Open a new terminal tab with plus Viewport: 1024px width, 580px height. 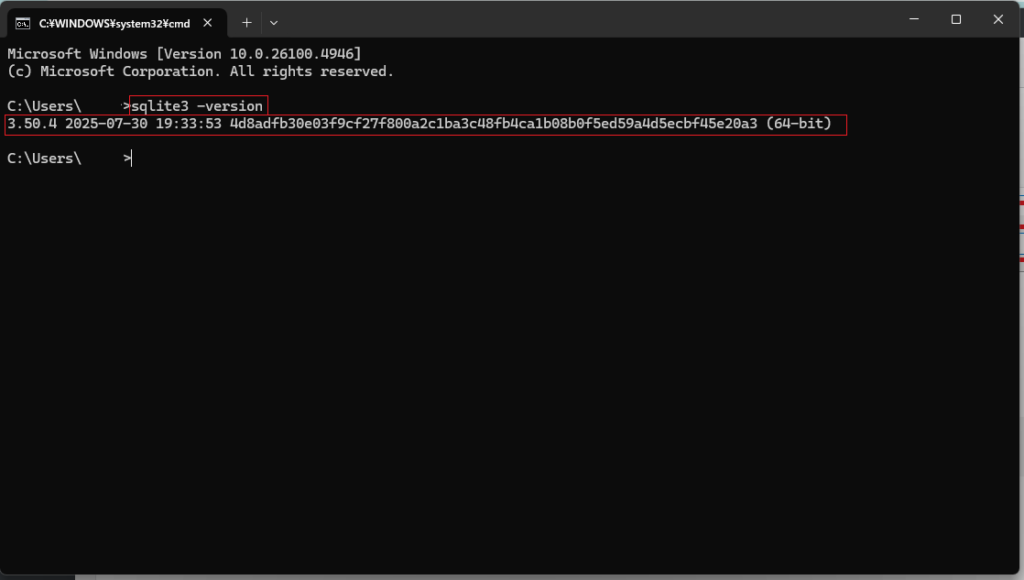(246, 23)
